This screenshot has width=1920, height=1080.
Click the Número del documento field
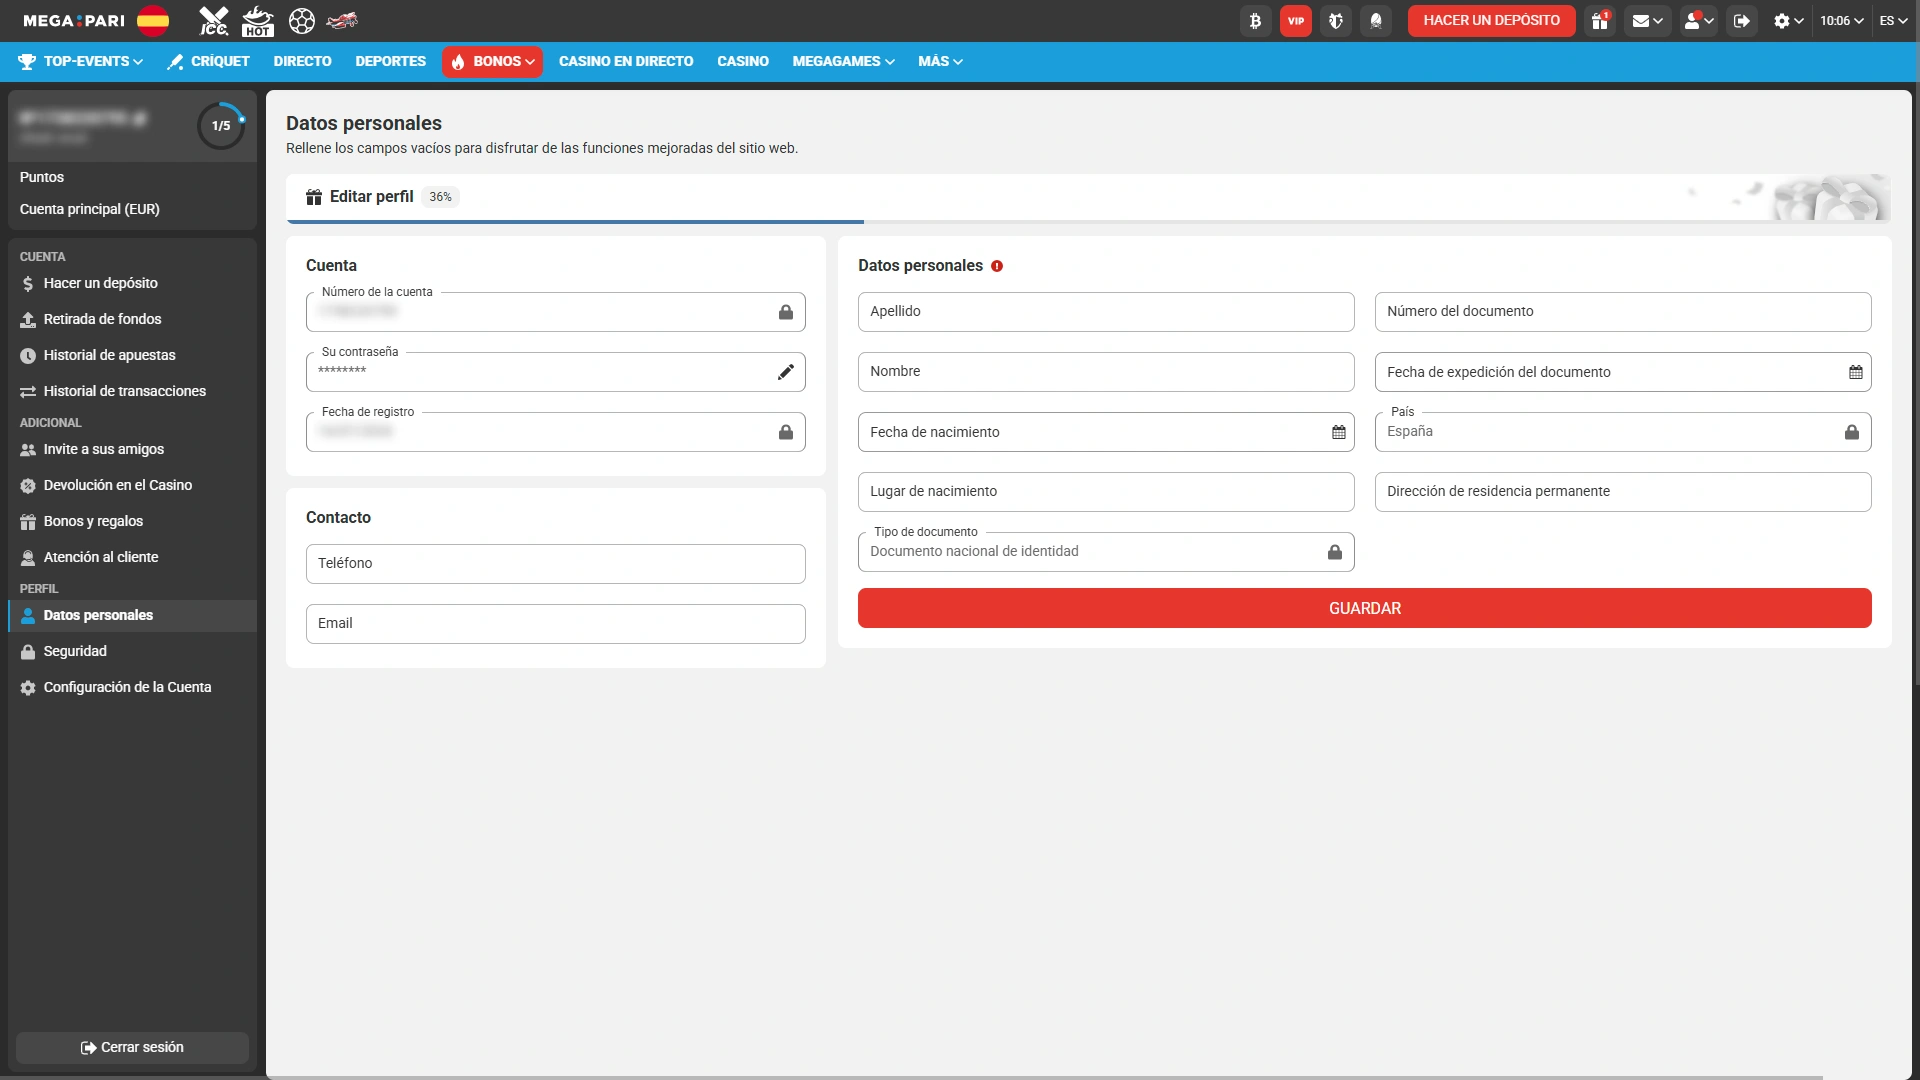[1623, 312]
